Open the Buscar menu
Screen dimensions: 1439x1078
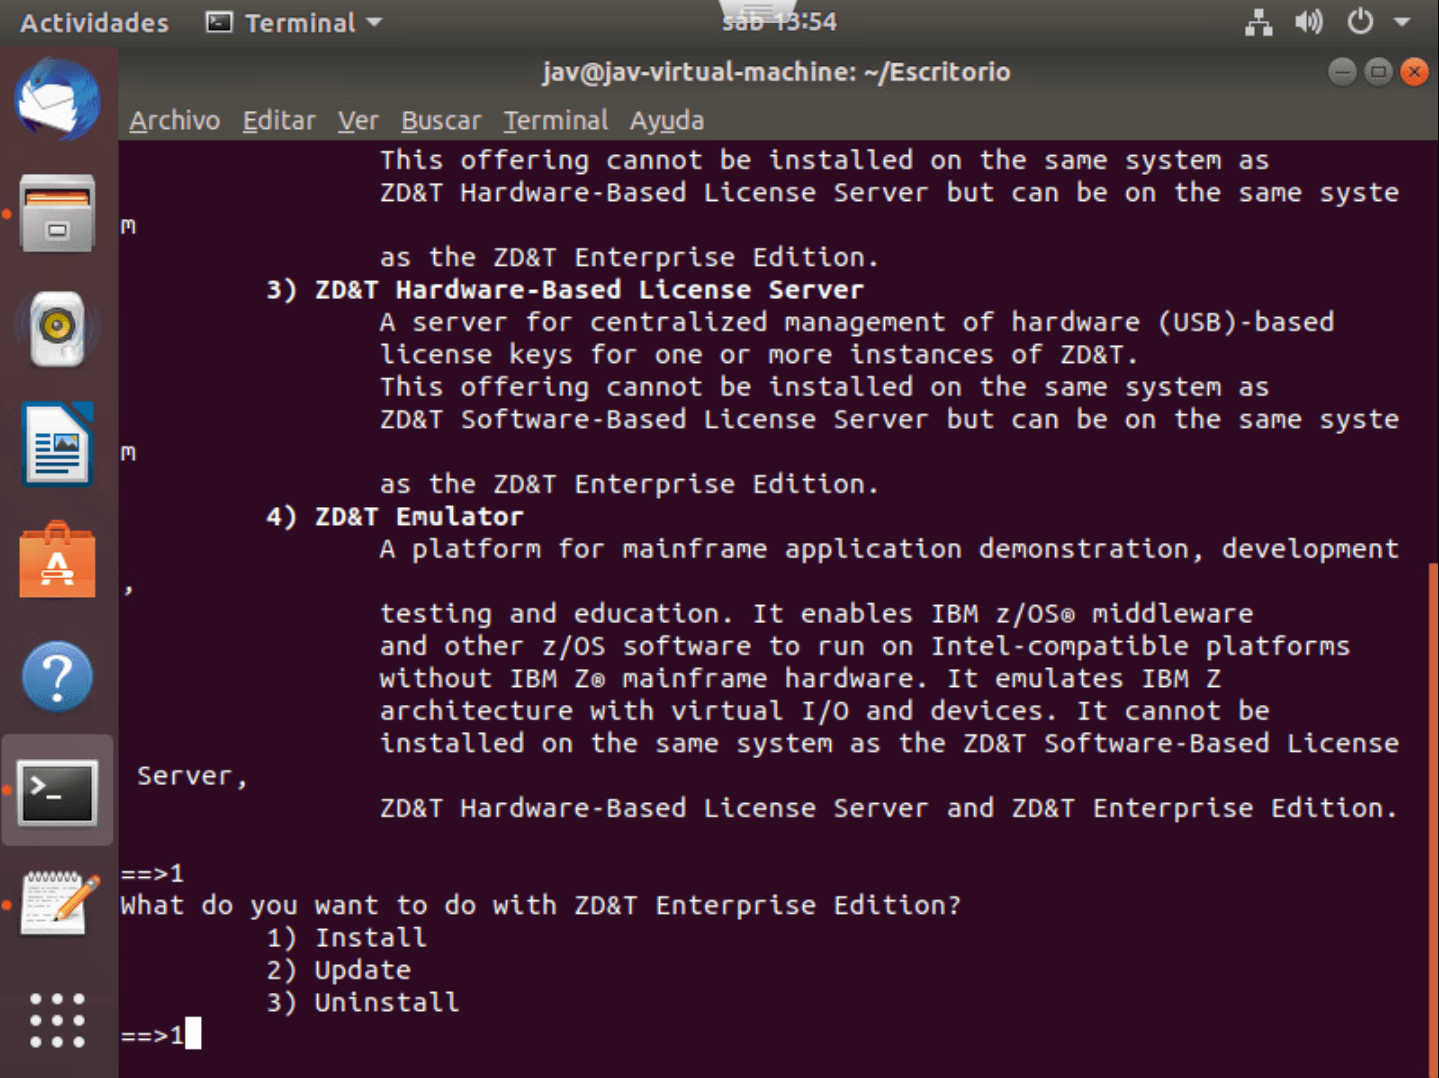440,121
